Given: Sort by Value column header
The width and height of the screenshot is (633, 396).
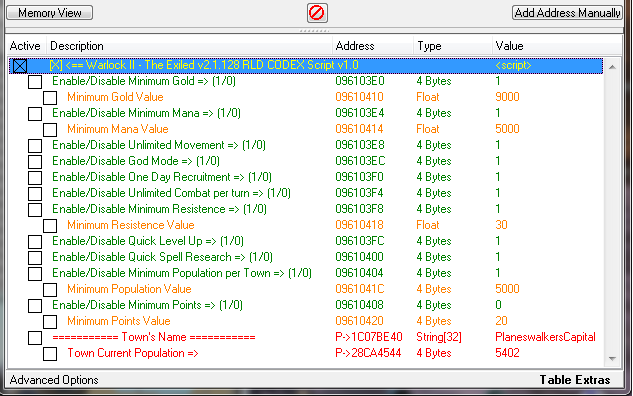Looking at the screenshot, I should 557,46.
